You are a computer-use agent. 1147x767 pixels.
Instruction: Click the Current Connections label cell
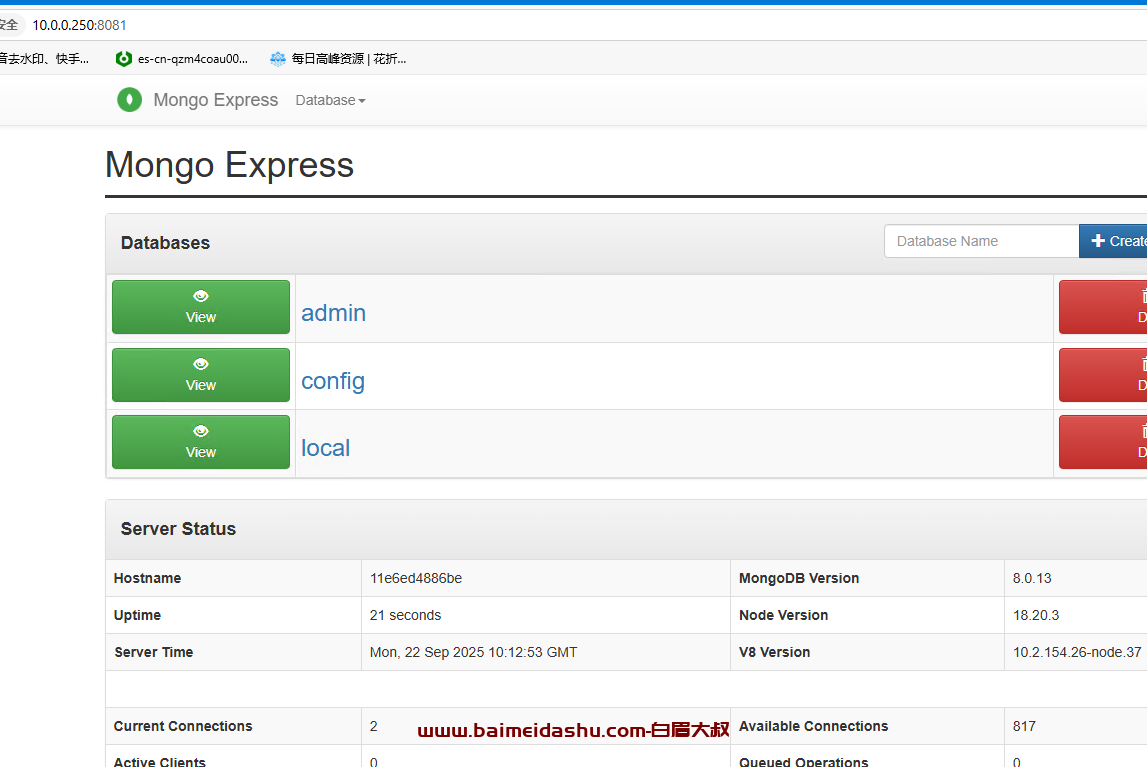233,726
